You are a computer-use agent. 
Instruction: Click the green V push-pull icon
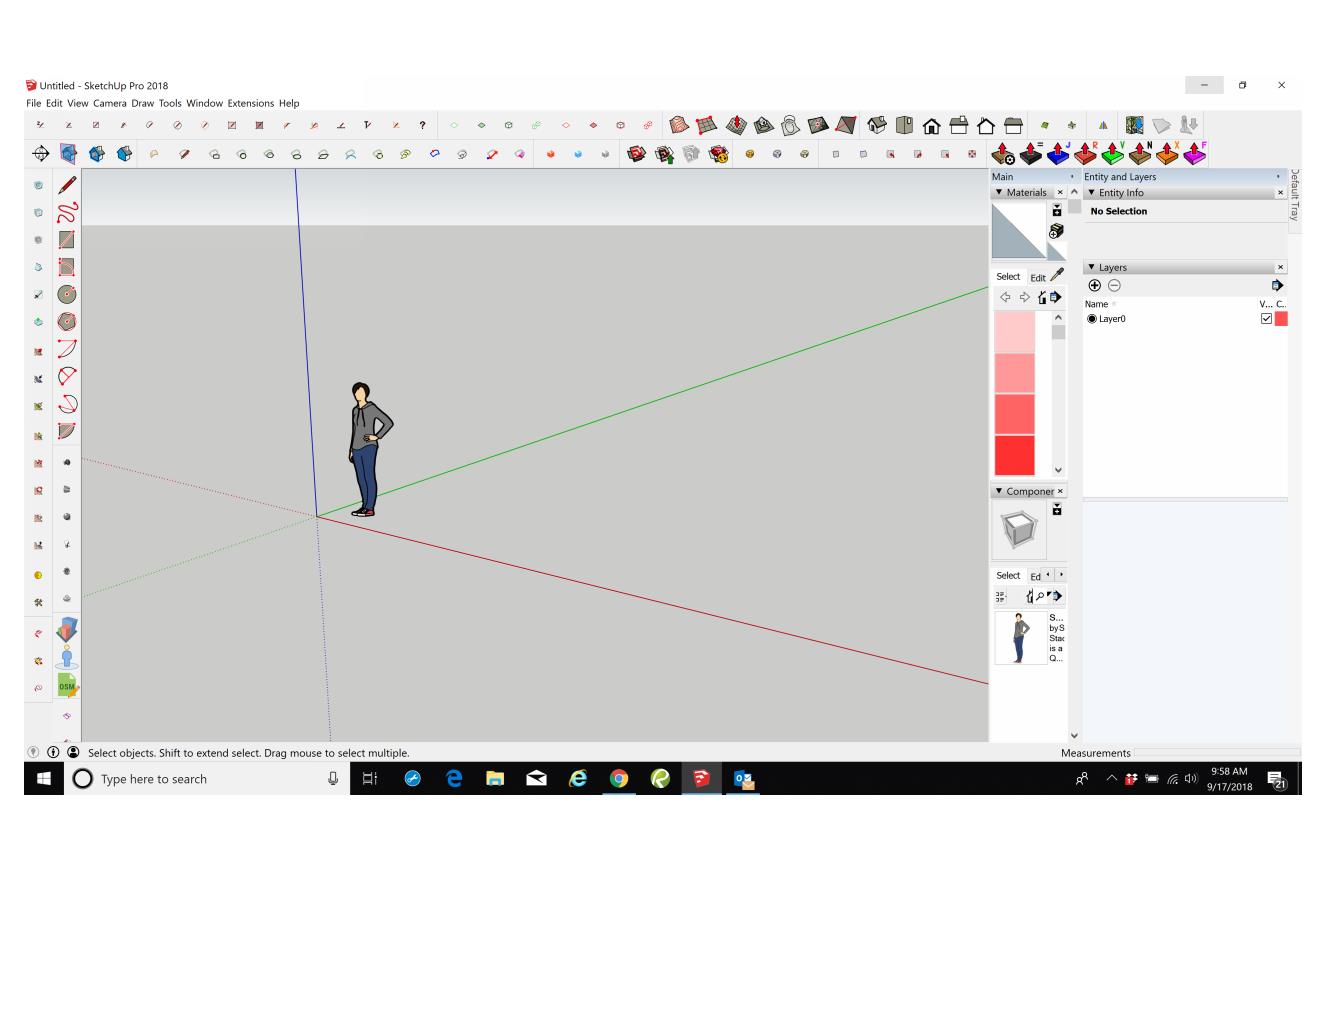1113,153
